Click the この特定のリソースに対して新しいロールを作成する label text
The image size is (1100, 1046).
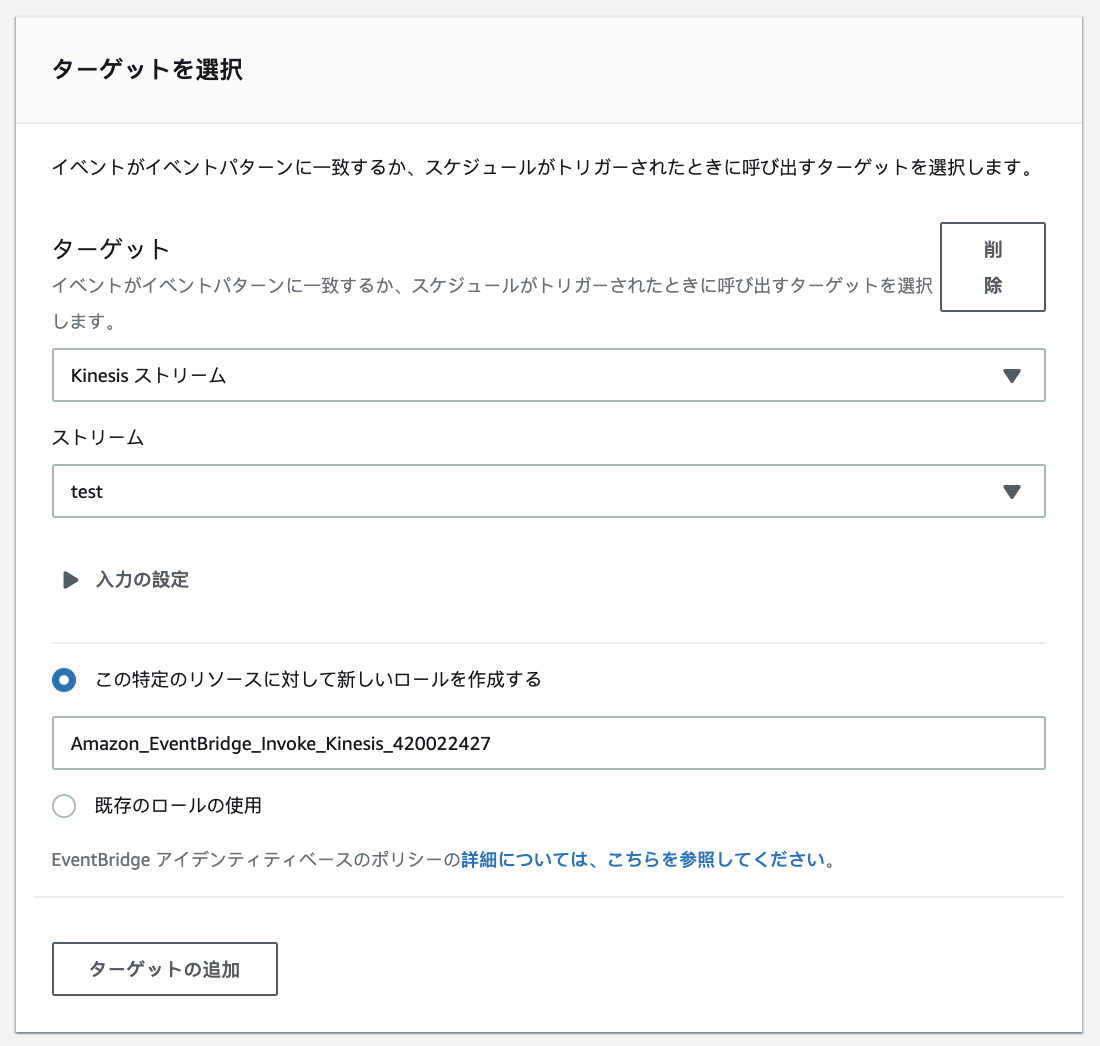coord(318,680)
